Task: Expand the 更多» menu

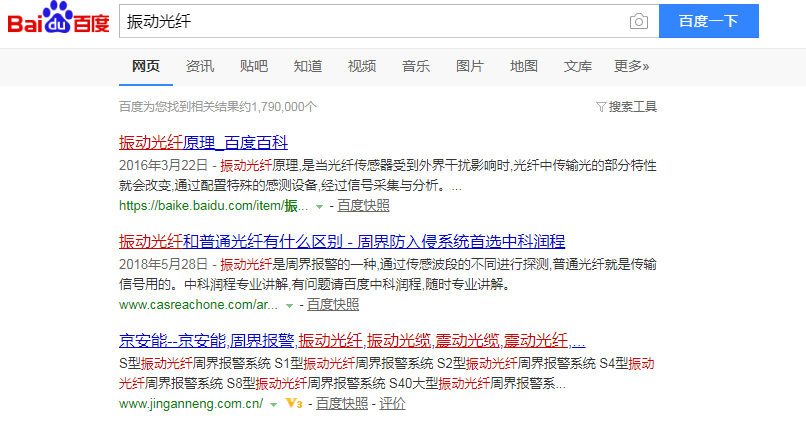Action: (631, 66)
